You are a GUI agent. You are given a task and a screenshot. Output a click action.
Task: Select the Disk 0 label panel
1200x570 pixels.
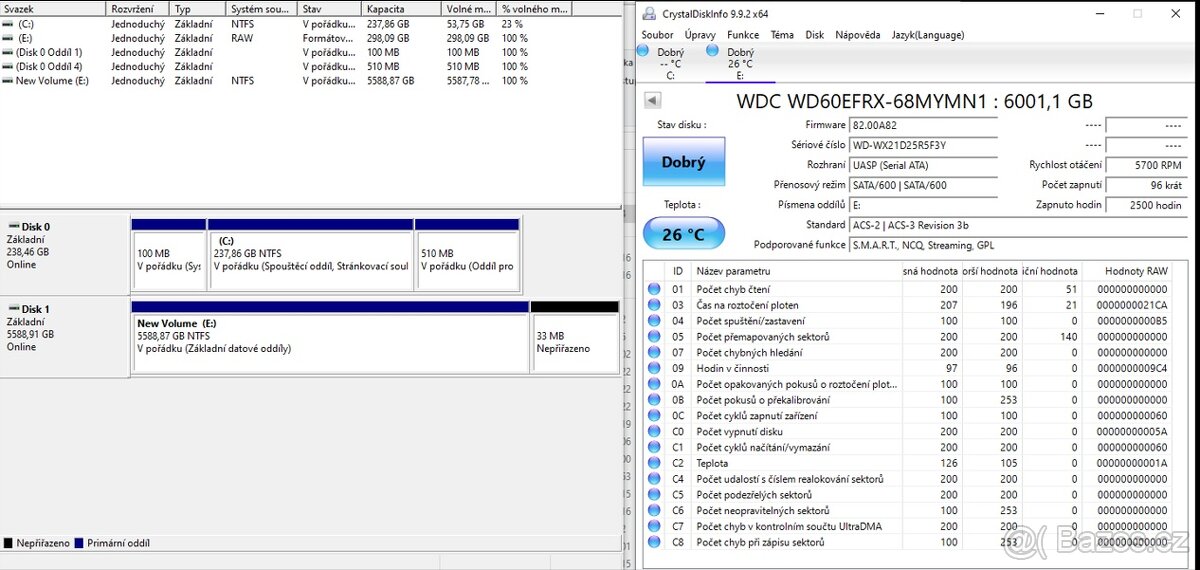(64, 253)
